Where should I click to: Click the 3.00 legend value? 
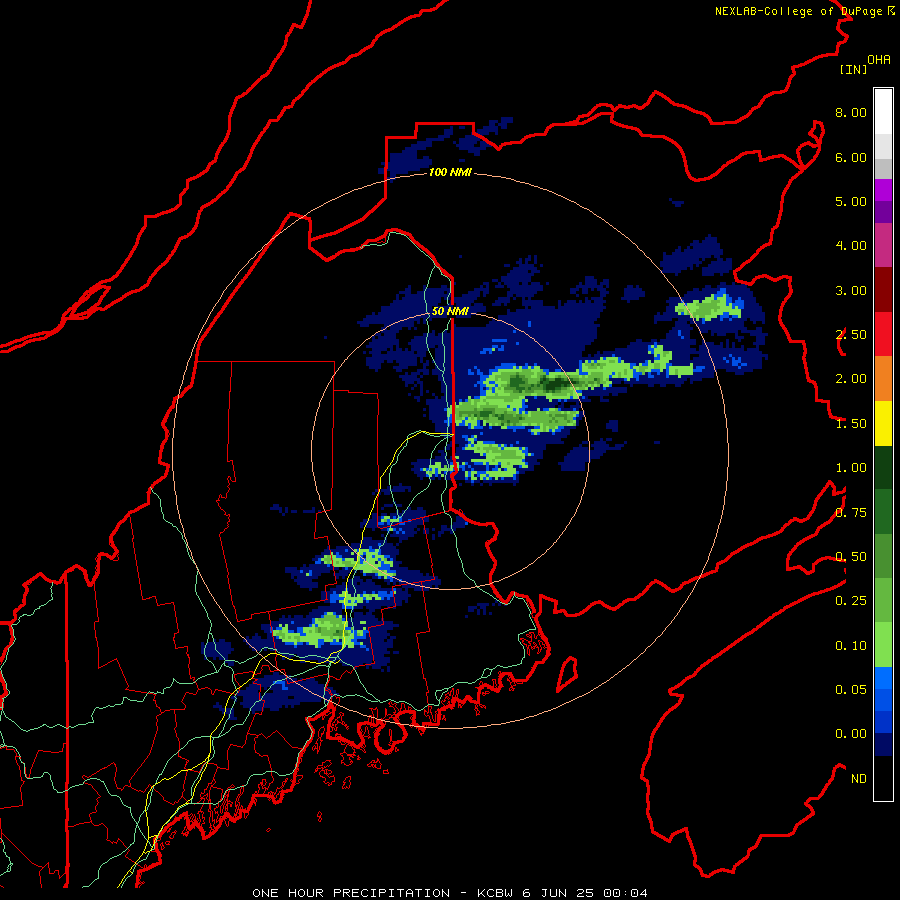[851, 290]
